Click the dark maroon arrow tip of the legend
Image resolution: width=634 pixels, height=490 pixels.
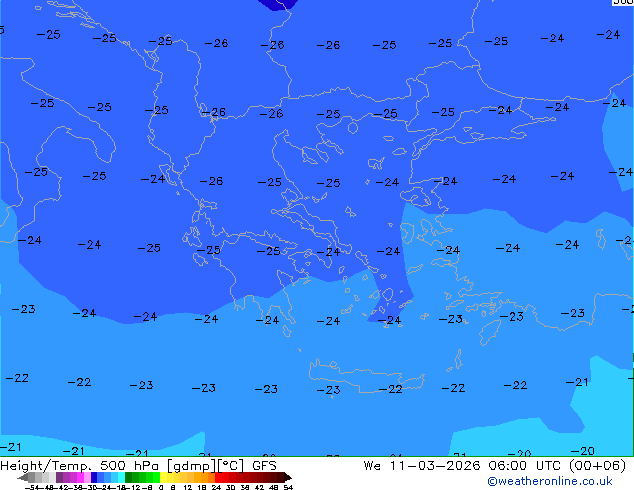point(287,477)
